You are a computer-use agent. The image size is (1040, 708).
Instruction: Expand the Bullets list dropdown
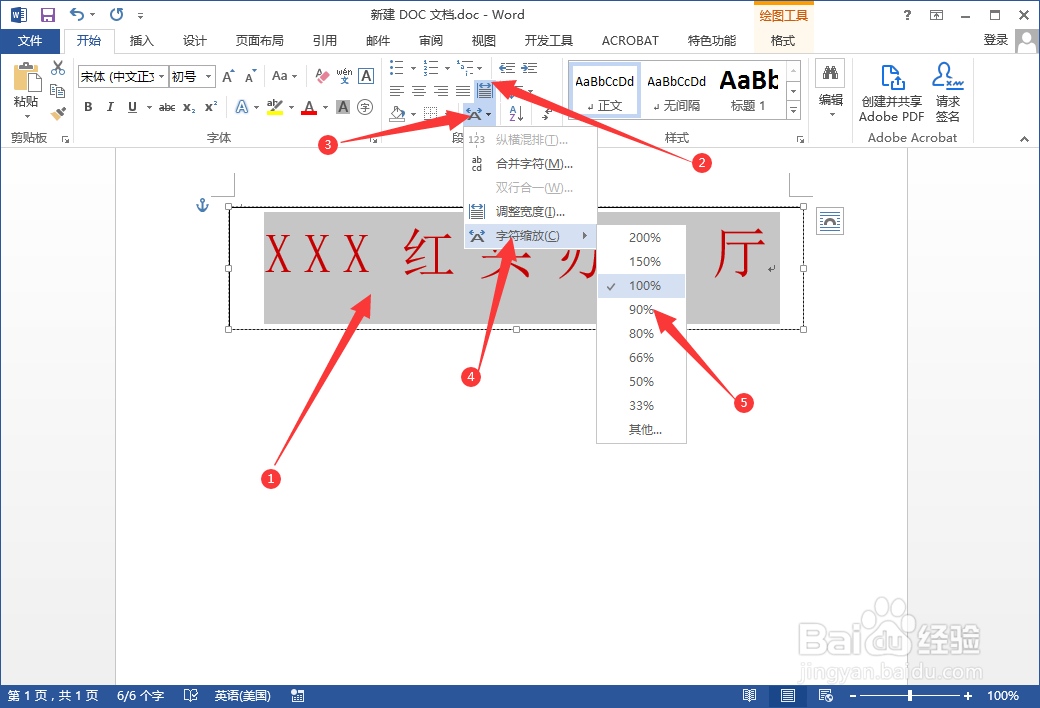414,68
